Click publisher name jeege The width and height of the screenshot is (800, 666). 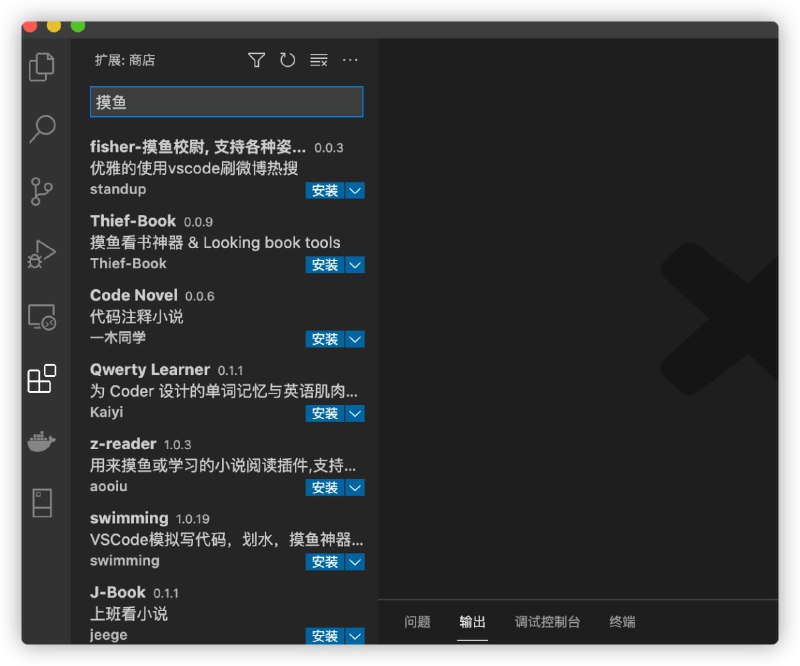tap(109, 635)
